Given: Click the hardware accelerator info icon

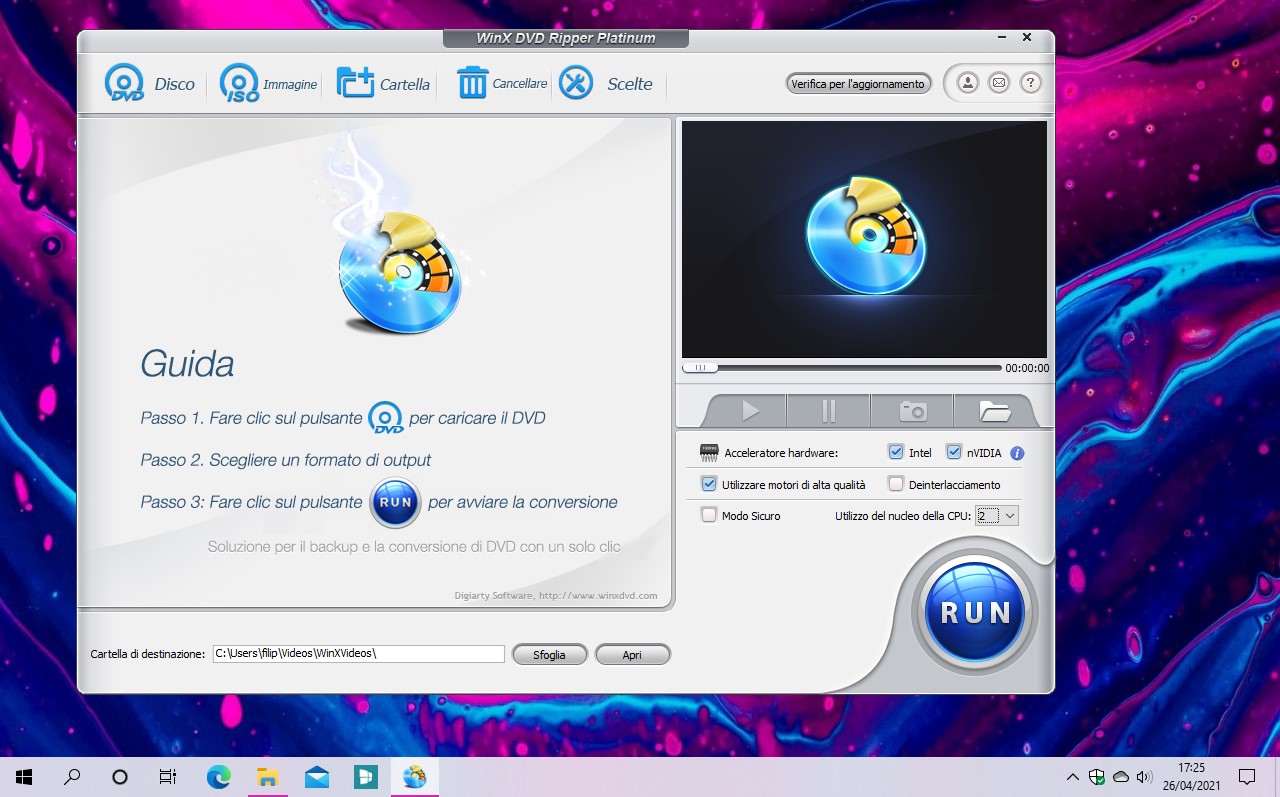Looking at the screenshot, I should point(1017,453).
